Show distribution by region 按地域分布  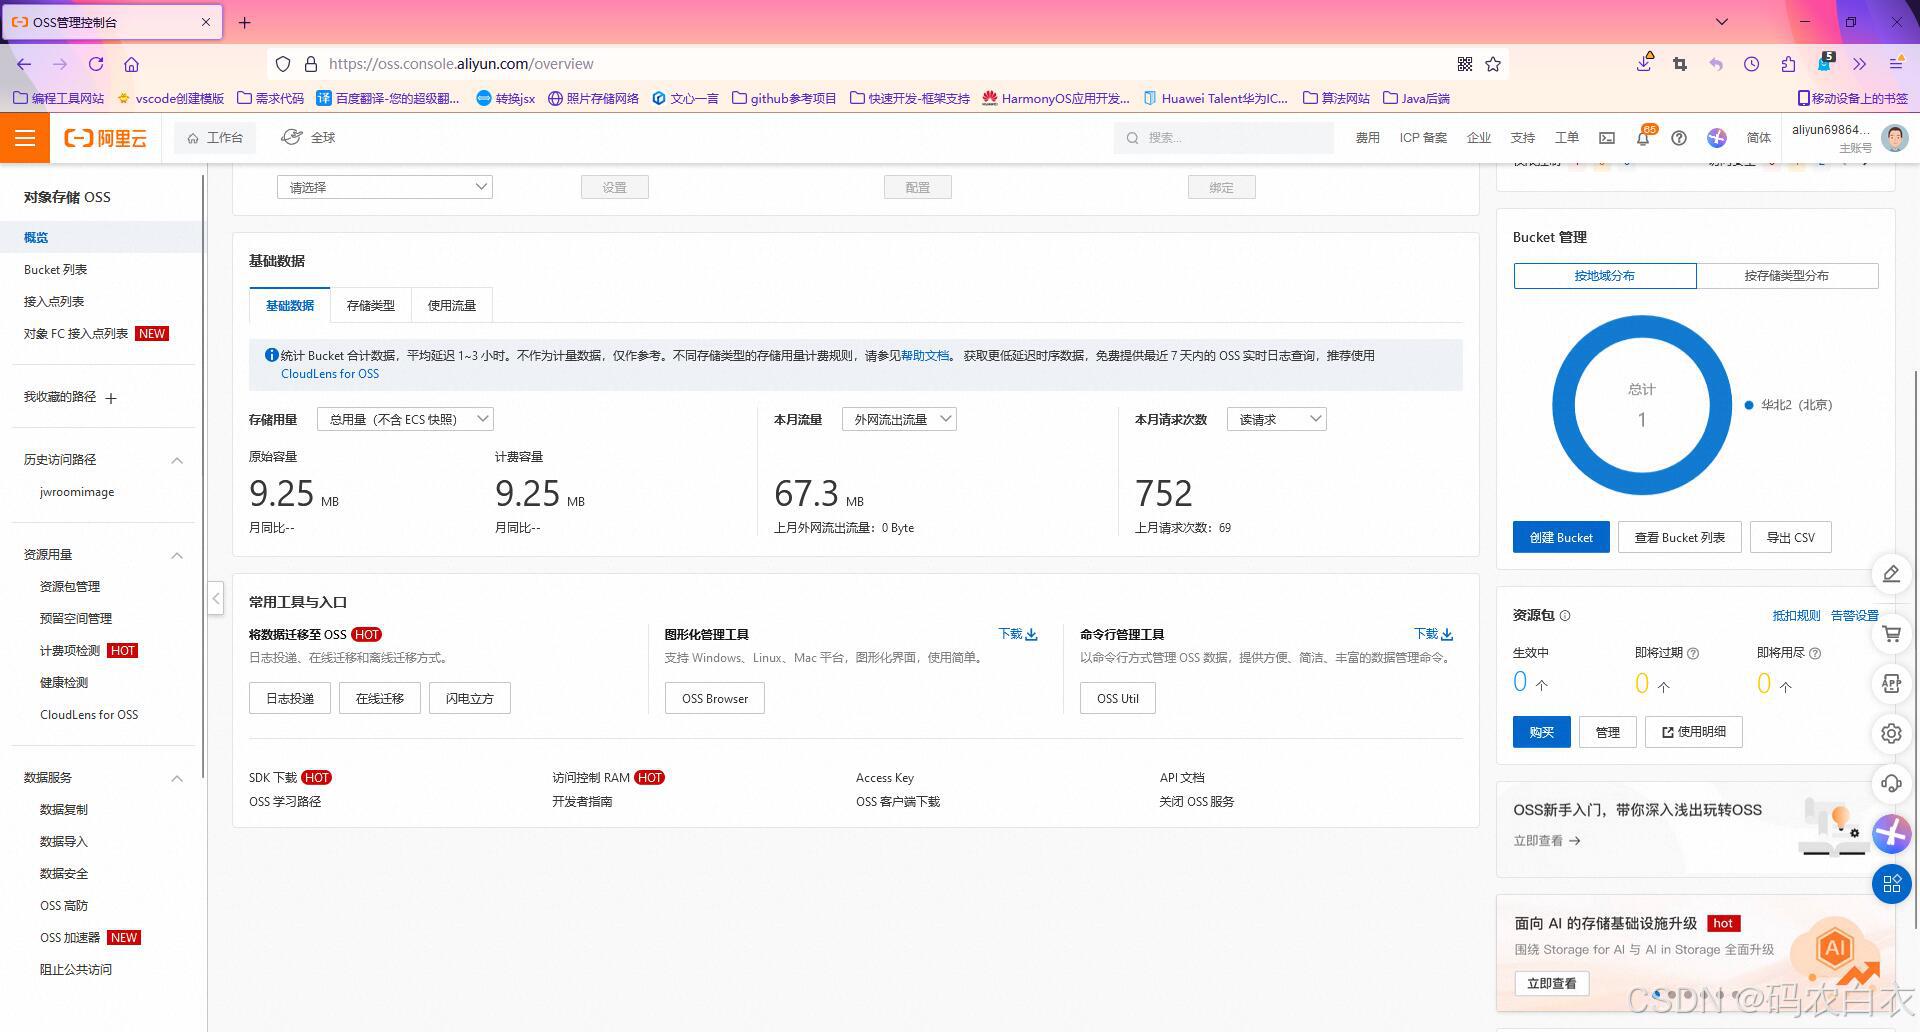[1605, 276]
